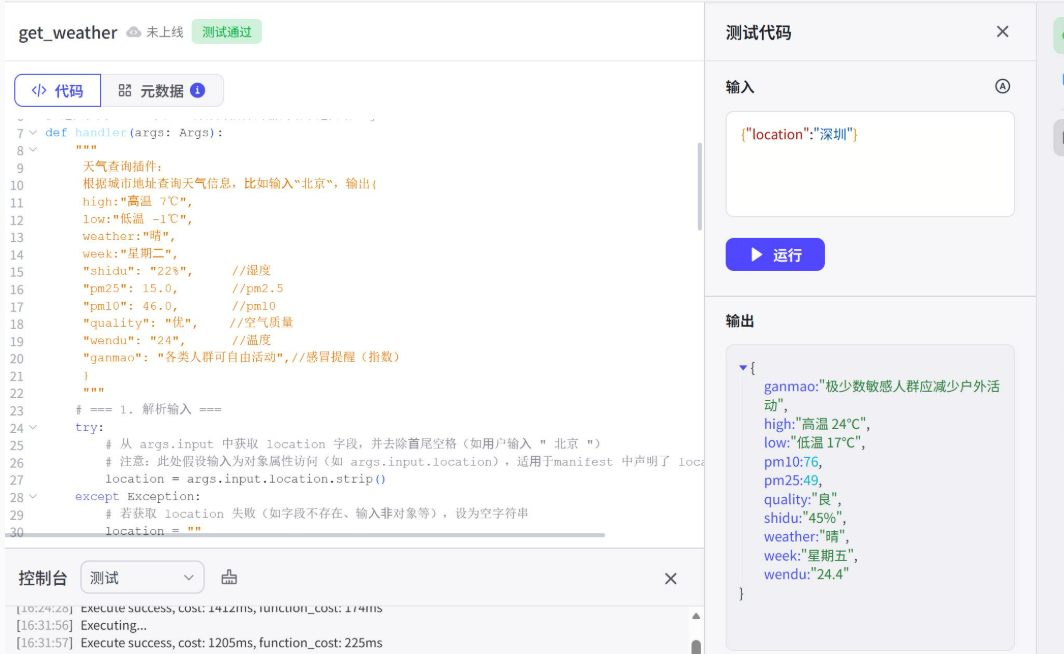Select the week:"星期五" output line
Screen dimensions: 1064x654
tap(810, 556)
